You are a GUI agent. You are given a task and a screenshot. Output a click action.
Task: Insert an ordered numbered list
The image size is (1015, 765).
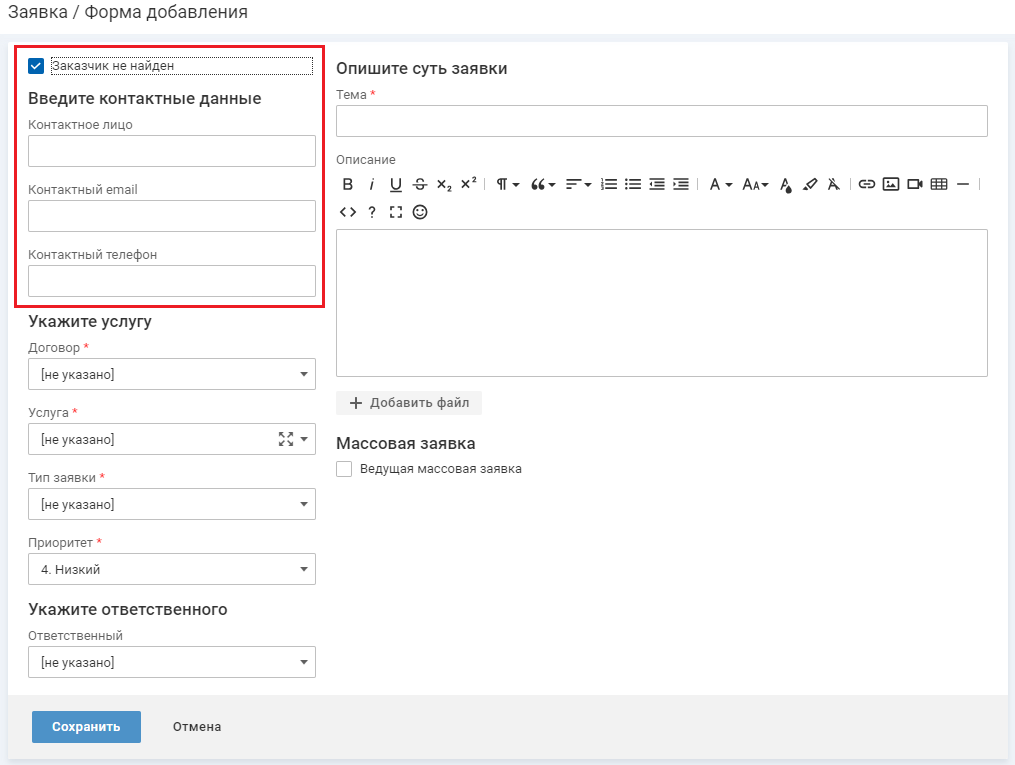click(x=608, y=184)
